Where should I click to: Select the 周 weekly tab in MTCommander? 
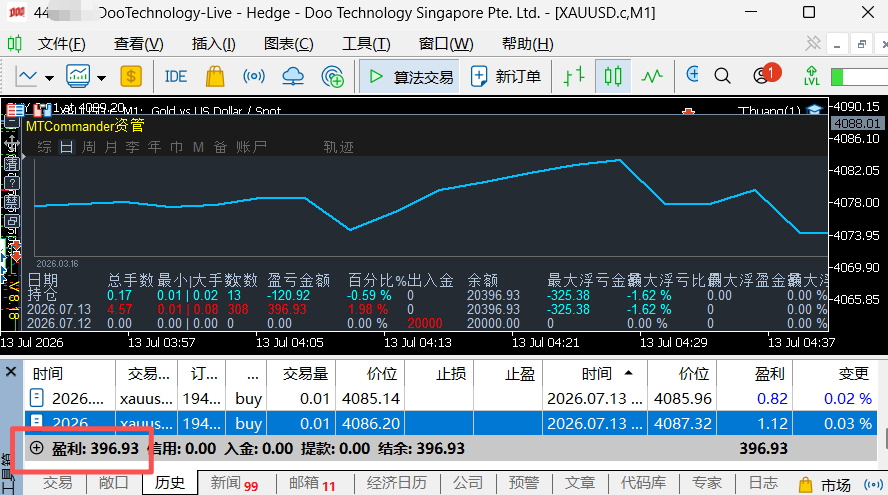88,147
